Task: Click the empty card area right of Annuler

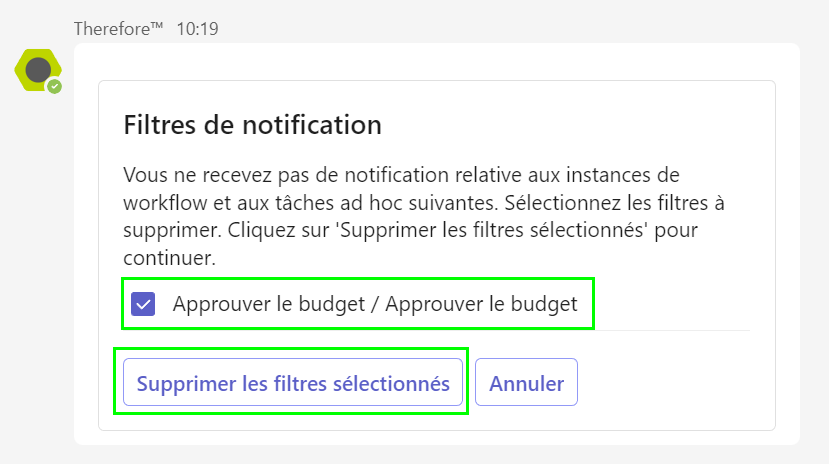Action: tap(676, 382)
